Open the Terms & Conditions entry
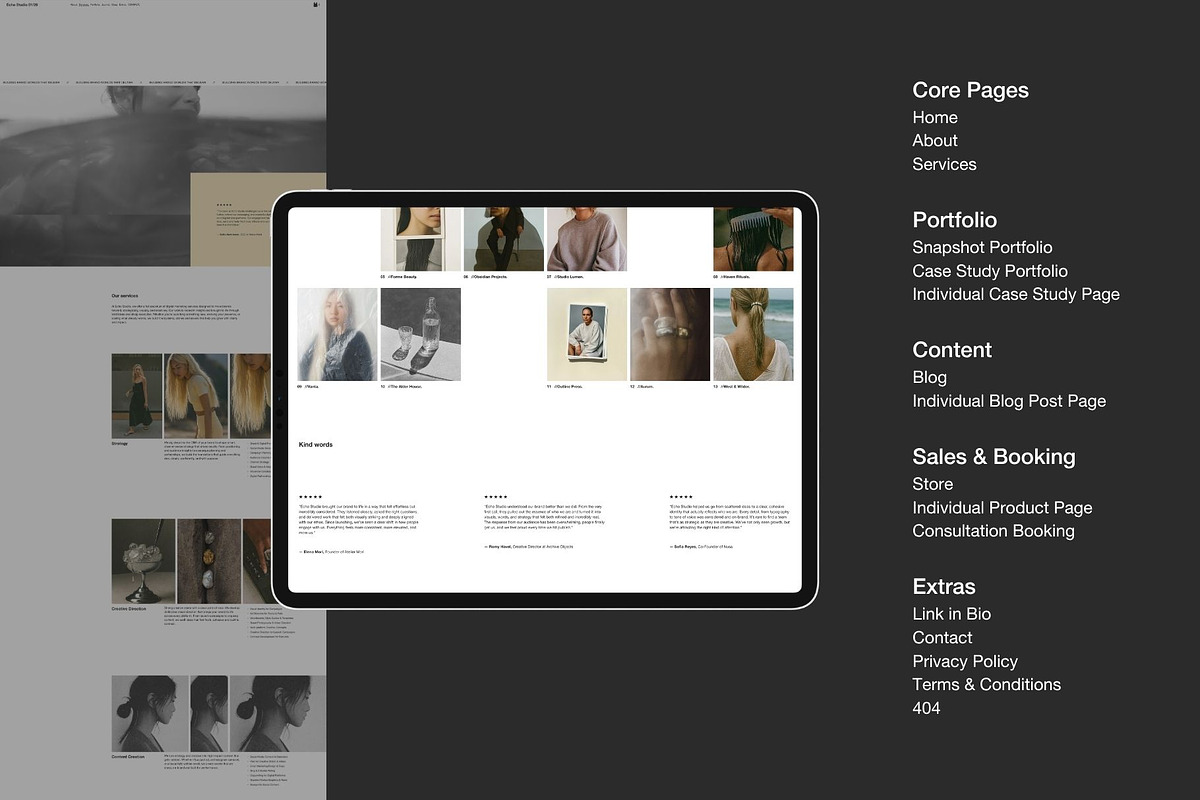The height and width of the screenshot is (800, 1200). pos(986,685)
